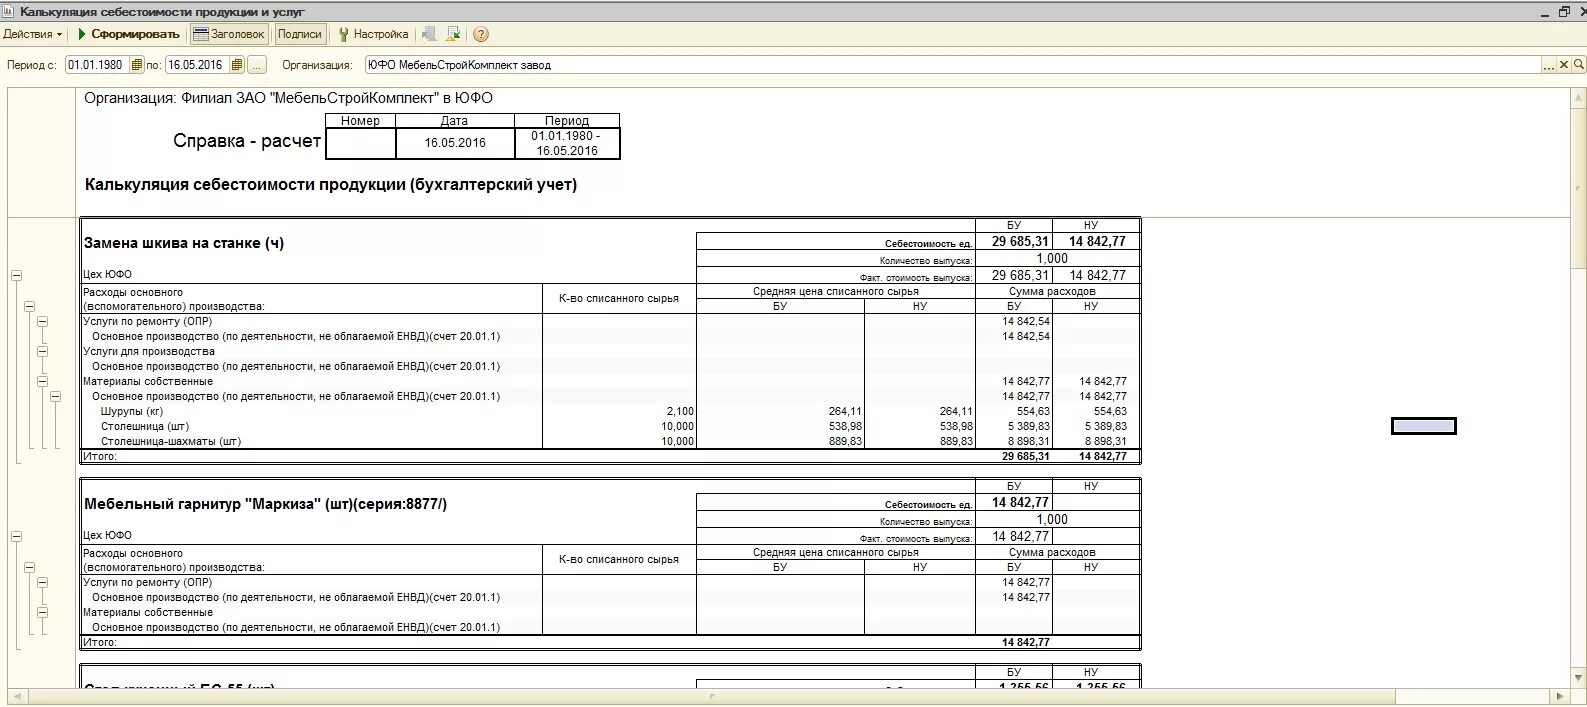Toggle the Заголовок header button
This screenshot has height=707, width=1587.
click(x=229, y=34)
